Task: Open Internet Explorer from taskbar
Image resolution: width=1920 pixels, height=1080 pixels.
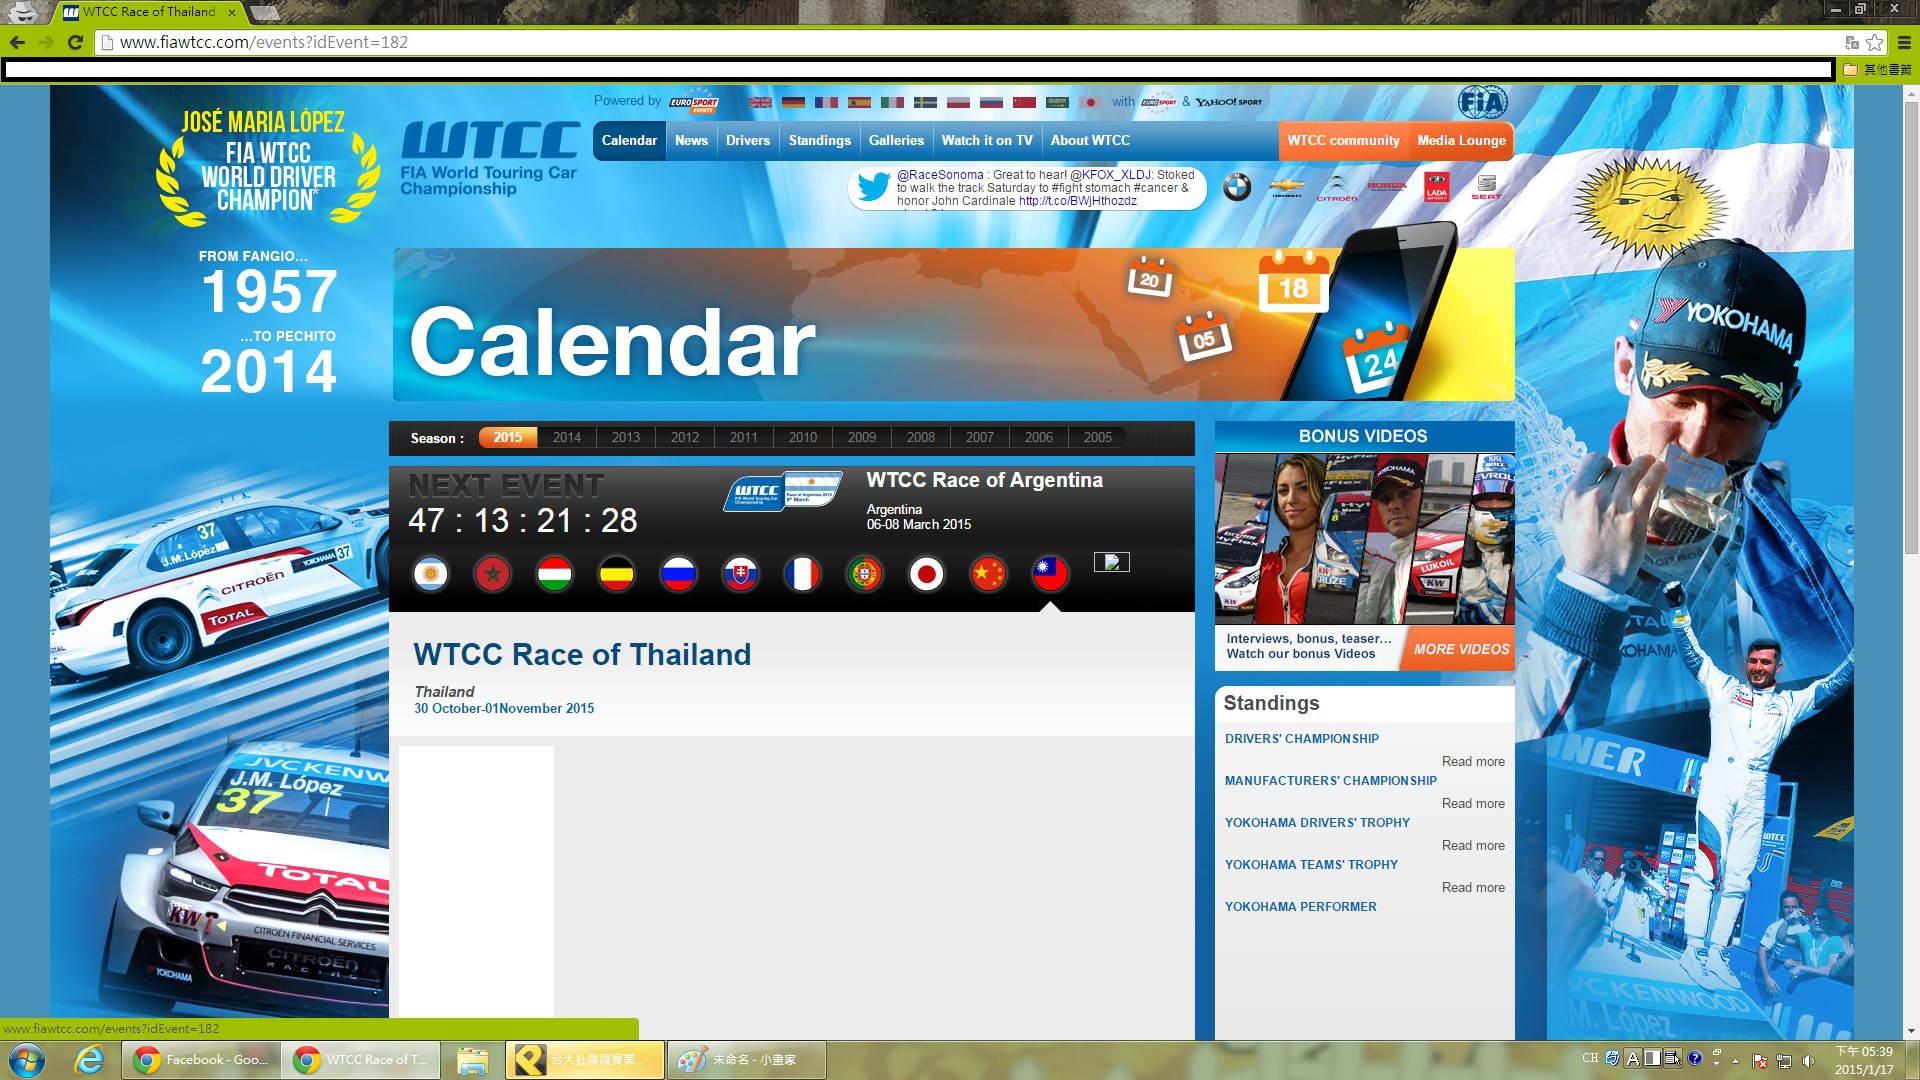Action: pos(89,1060)
